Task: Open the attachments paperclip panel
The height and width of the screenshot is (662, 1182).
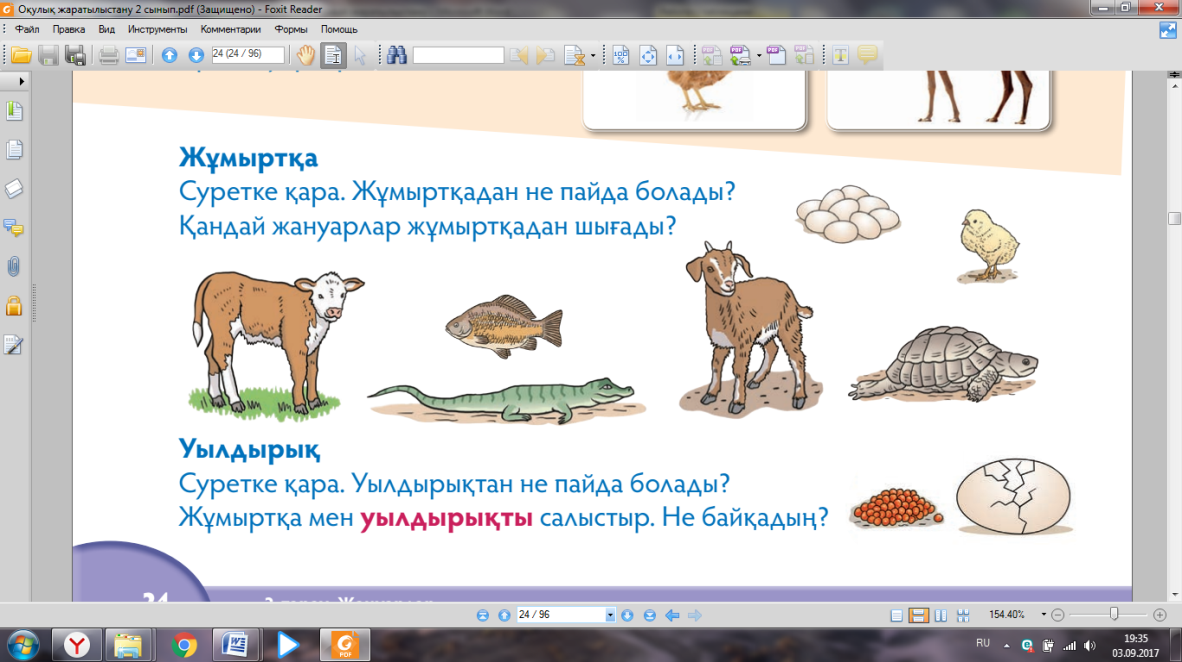Action: pos(14,266)
